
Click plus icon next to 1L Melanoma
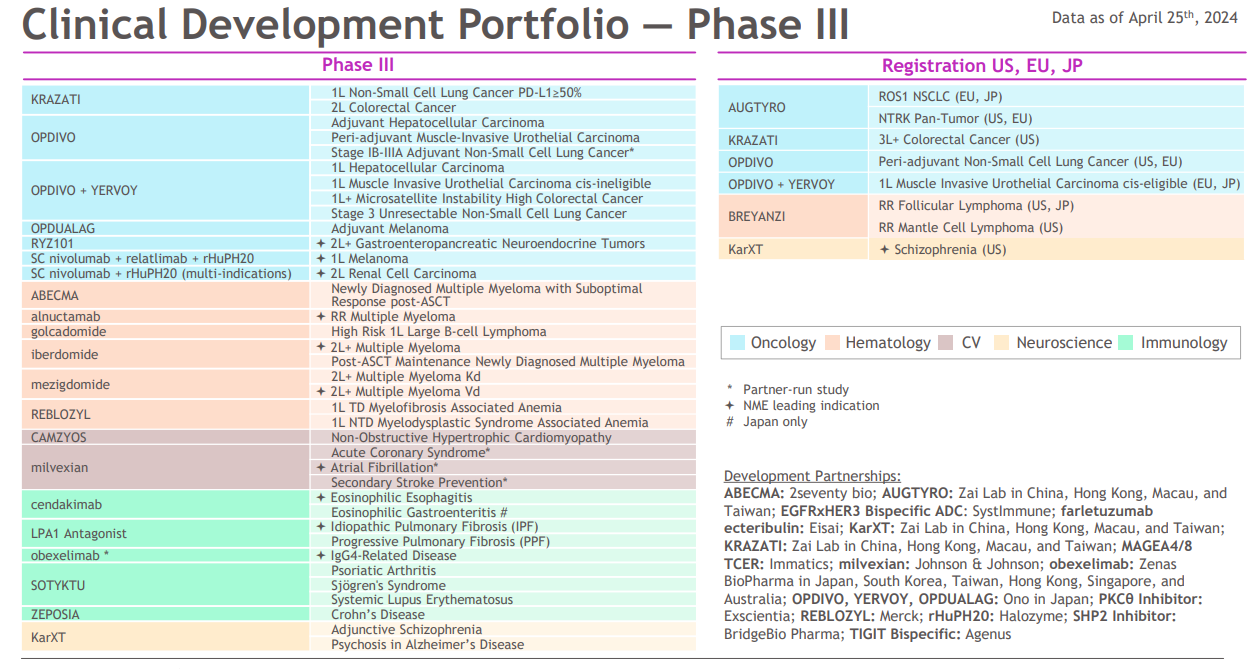[321, 259]
